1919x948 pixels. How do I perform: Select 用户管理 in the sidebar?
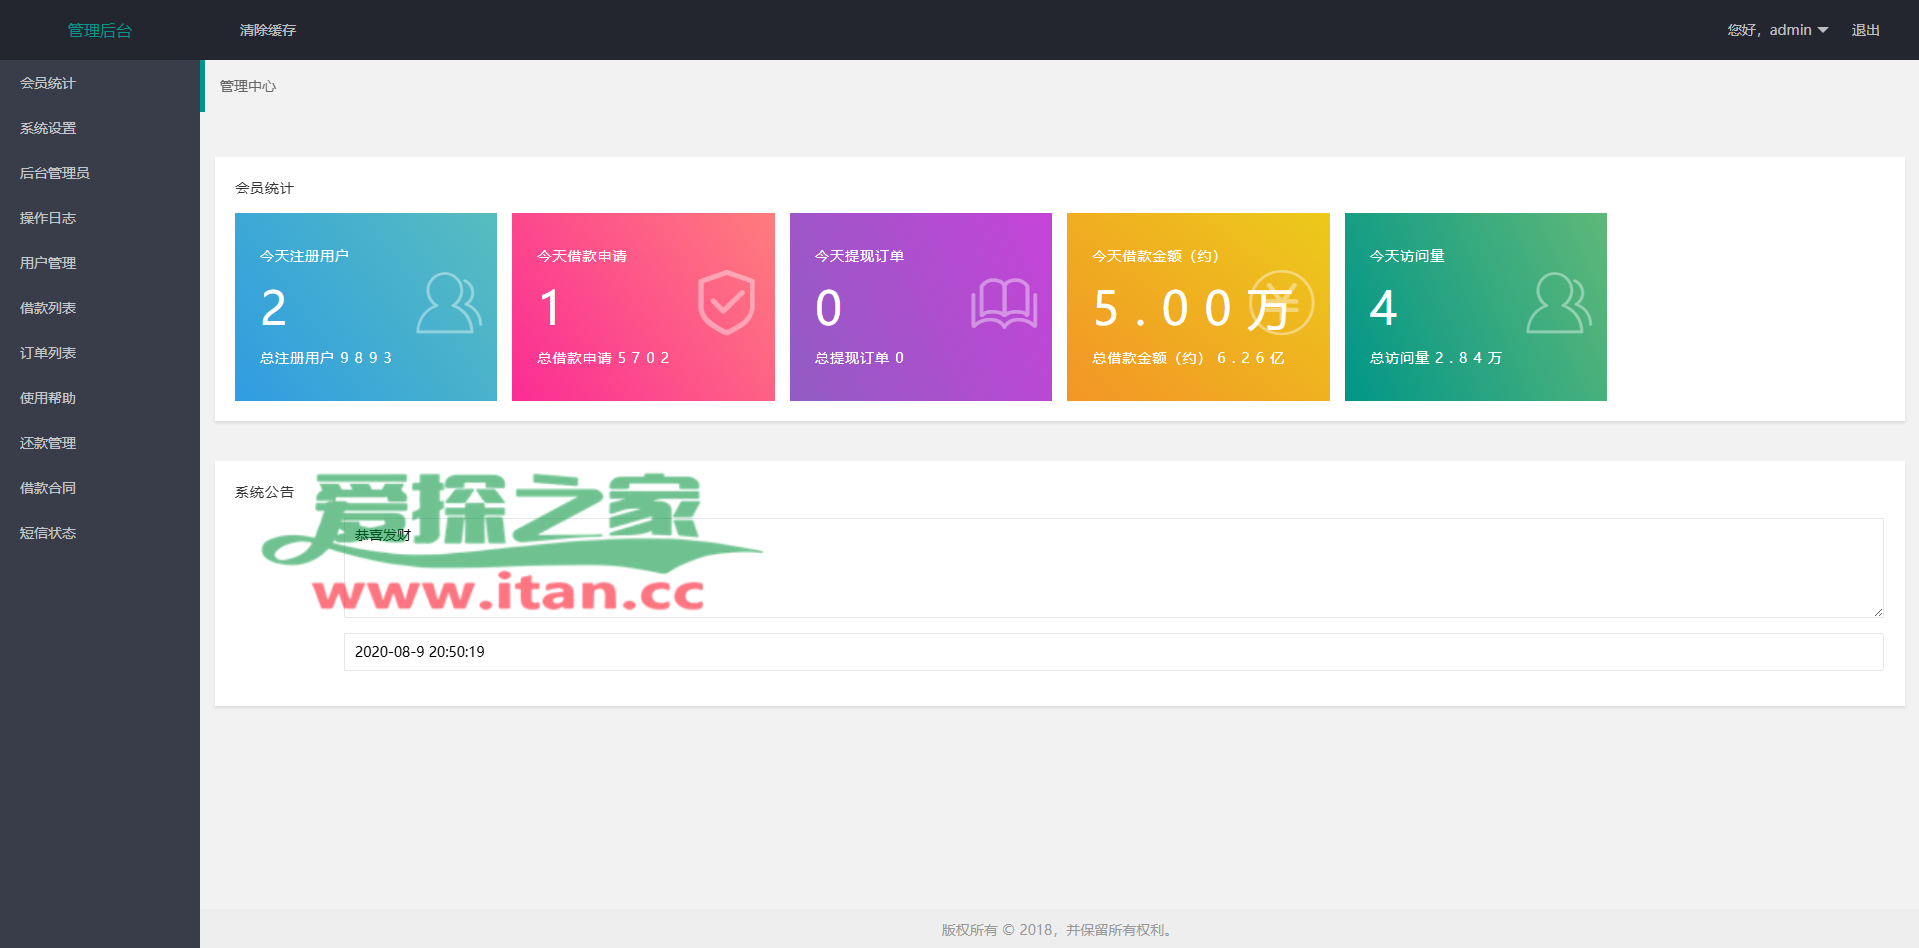coord(100,263)
